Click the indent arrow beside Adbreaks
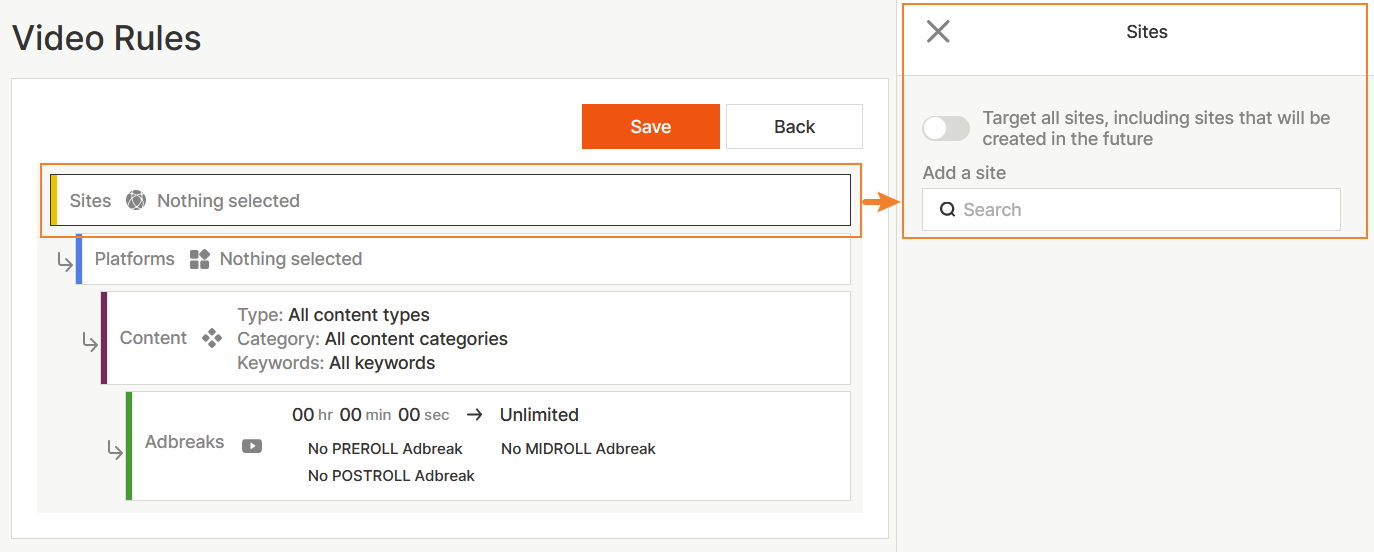Image resolution: width=1374 pixels, height=552 pixels. [x=115, y=450]
